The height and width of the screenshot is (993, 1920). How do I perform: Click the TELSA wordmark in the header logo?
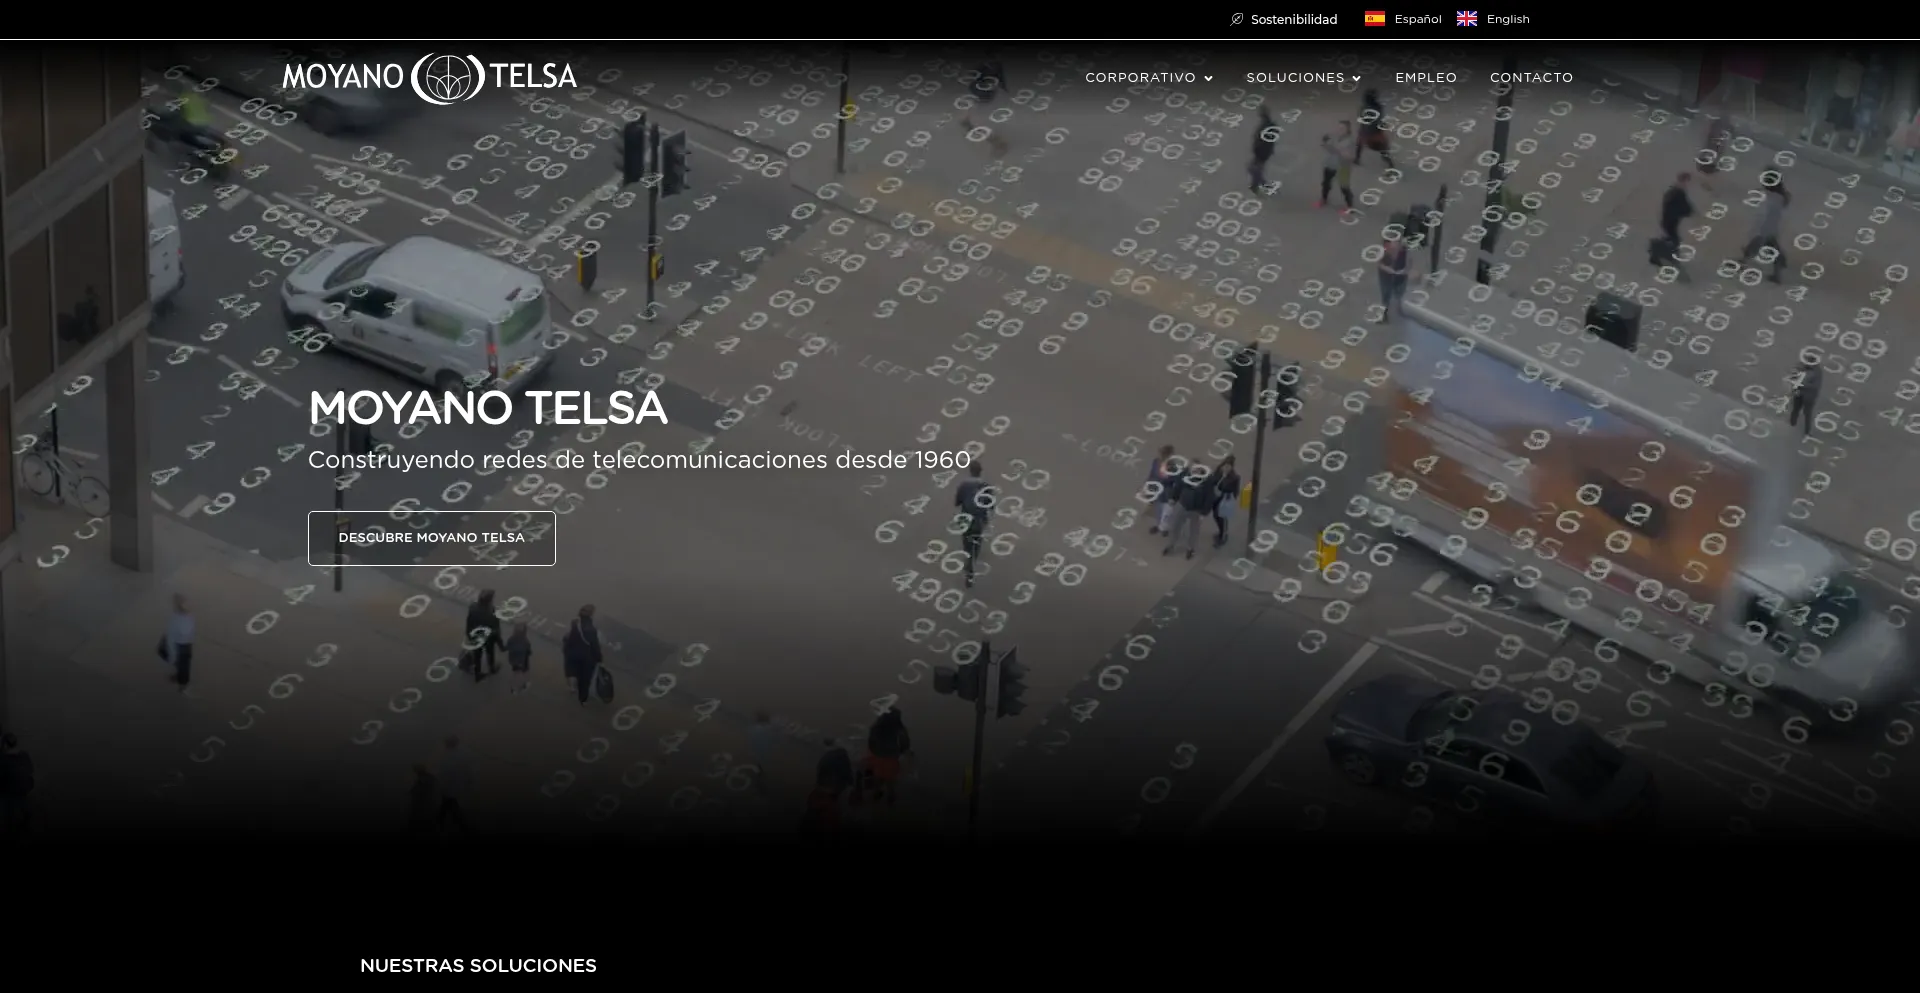[533, 77]
